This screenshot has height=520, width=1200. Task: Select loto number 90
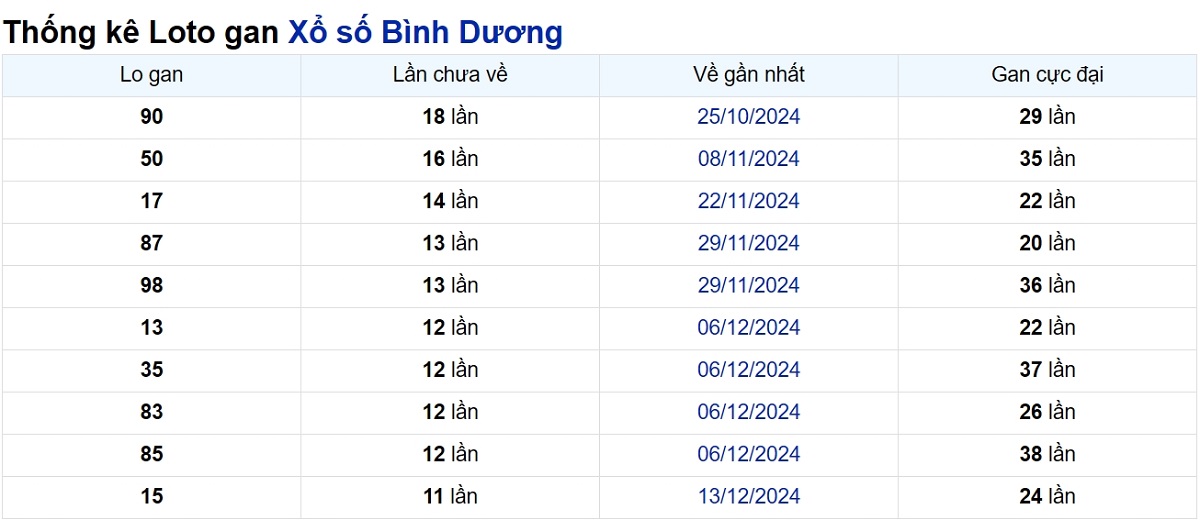click(151, 117)
